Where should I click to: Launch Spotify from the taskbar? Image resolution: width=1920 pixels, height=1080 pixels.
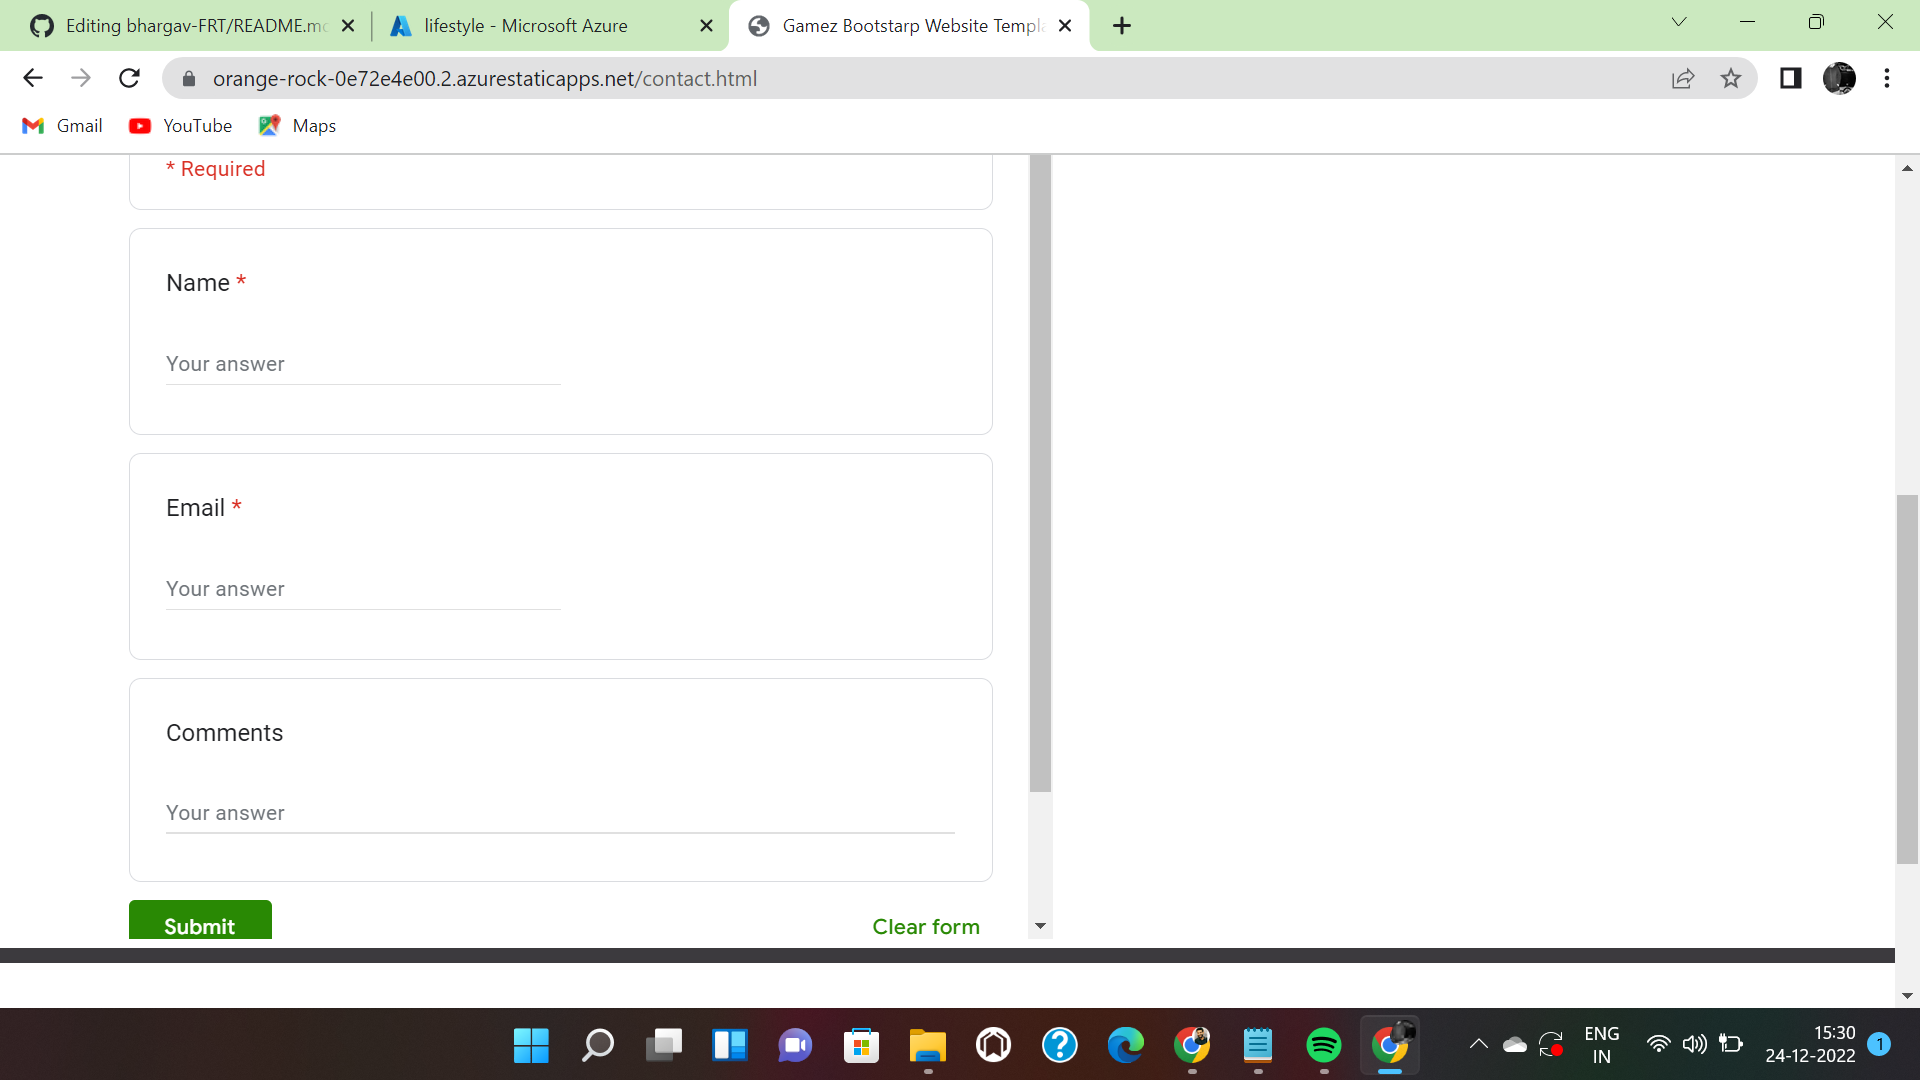[1324, 1046]
